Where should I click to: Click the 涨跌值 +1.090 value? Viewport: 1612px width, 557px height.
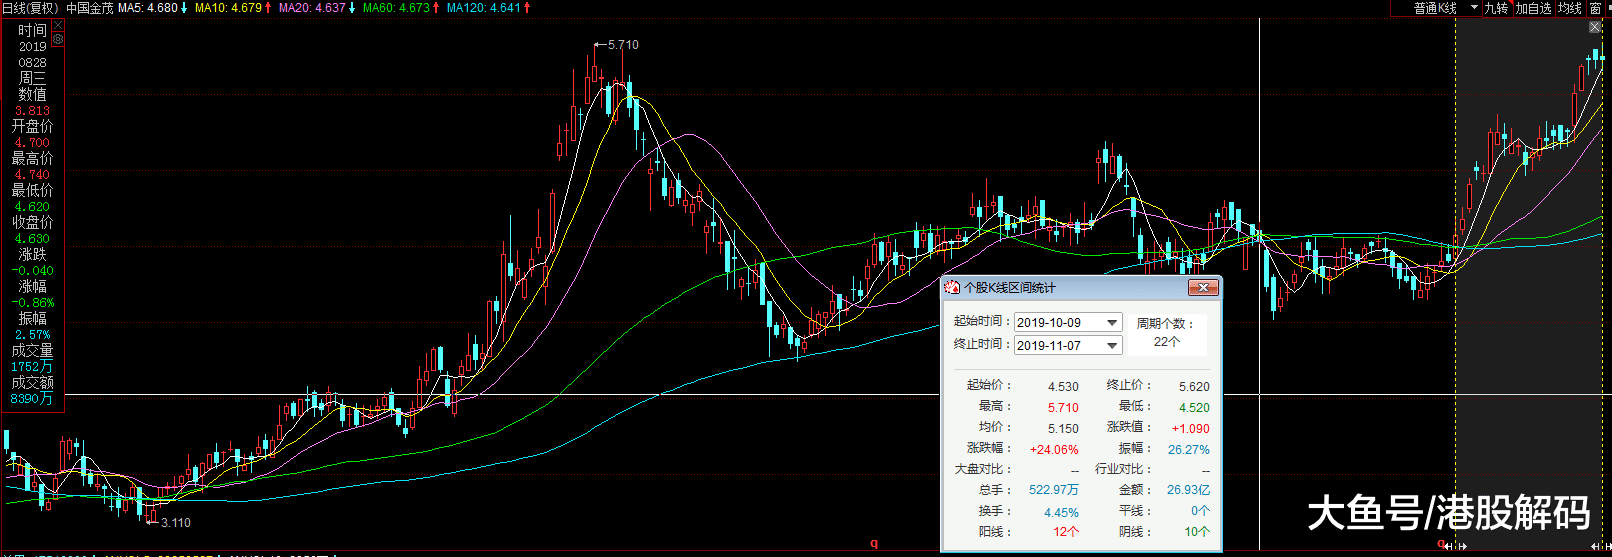coord(1191,429)
